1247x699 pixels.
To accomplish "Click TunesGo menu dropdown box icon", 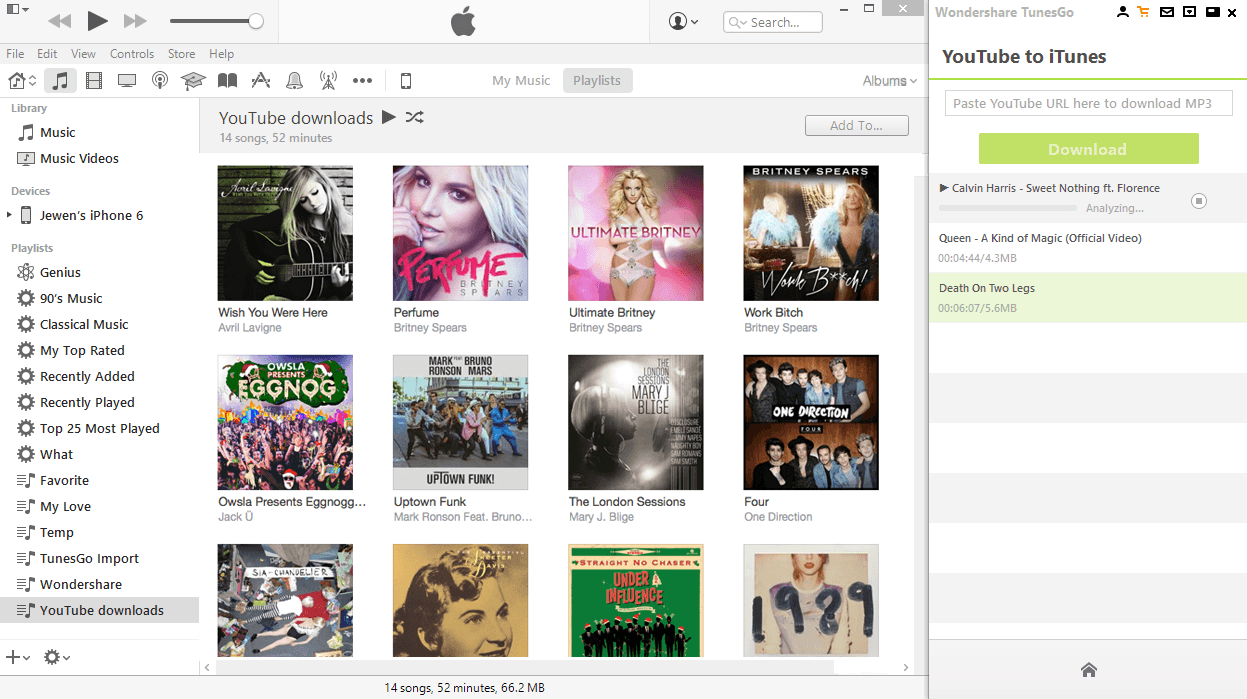I will (1189, 12).
